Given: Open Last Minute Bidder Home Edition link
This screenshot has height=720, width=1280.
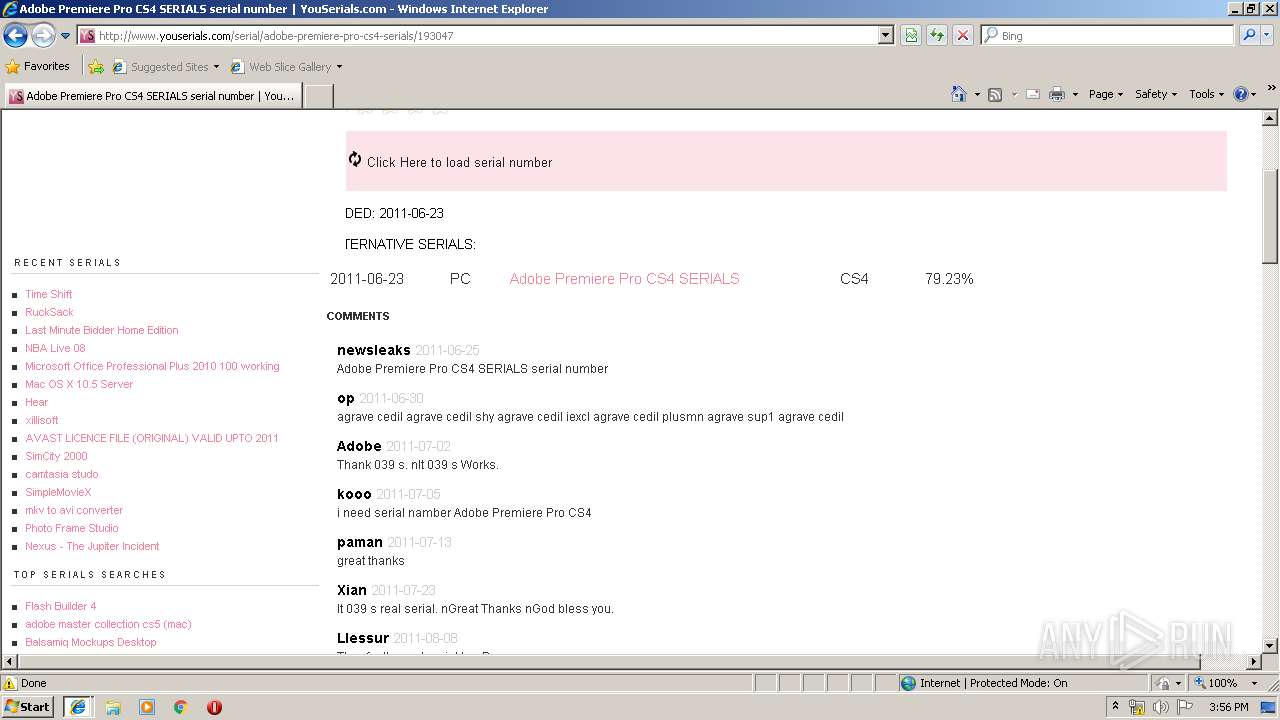Looking at the screenshot, I should tap(102, 330).
